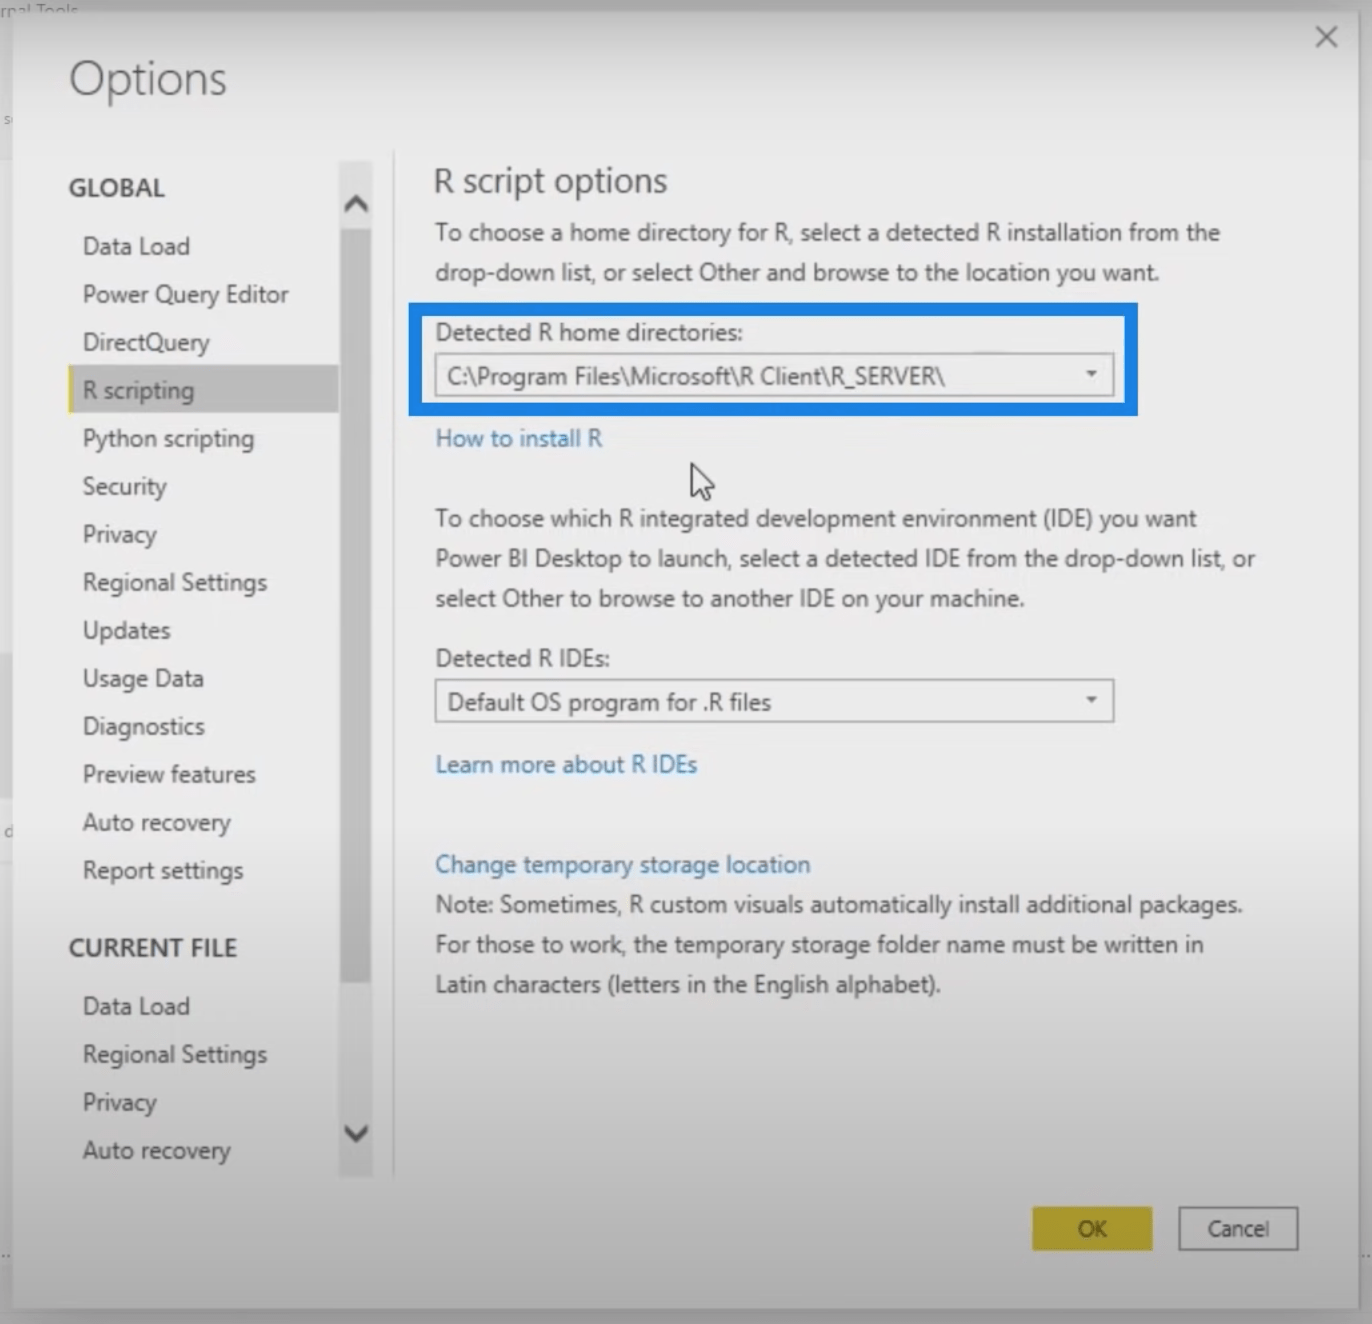Expand arrow of R home directory combo

[x=1091, y=375]
